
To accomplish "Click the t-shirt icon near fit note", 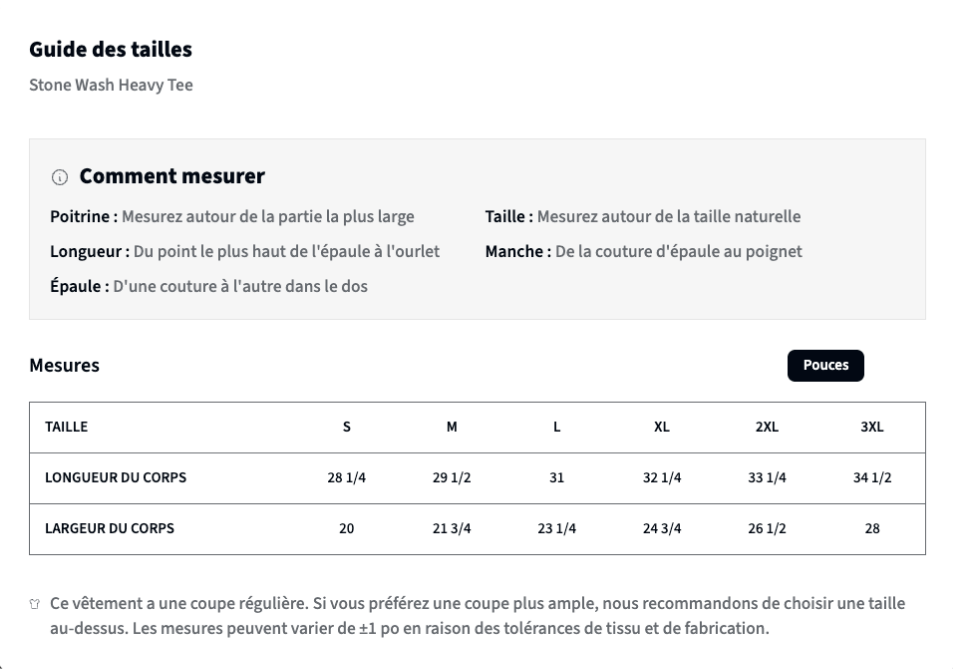I will pos(35,604).
